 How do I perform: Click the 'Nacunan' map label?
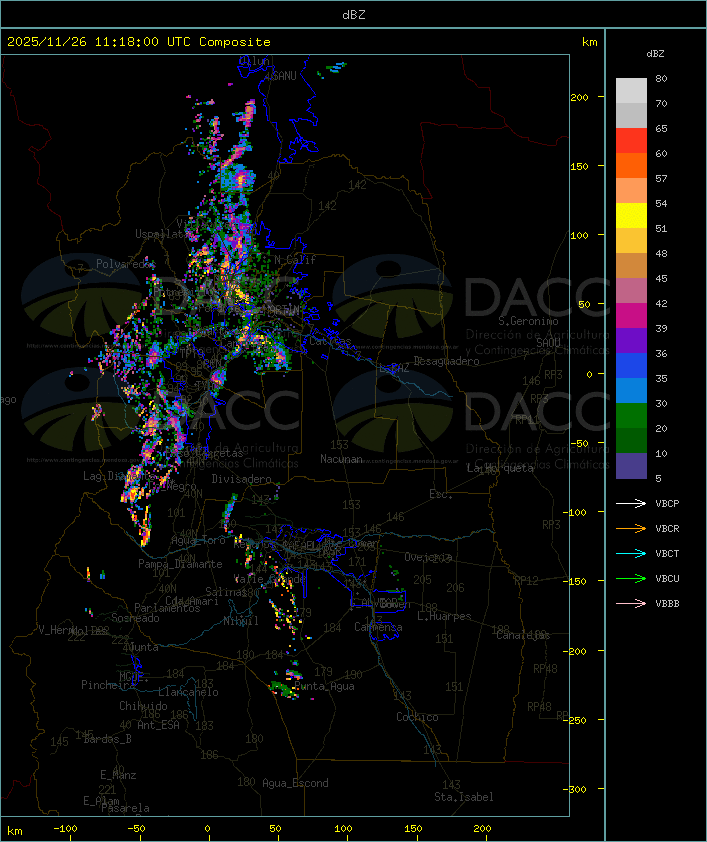(341, 459)
